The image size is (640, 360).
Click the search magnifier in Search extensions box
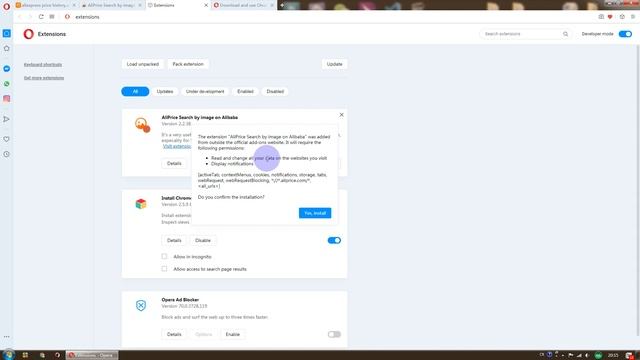pos(565,34)
